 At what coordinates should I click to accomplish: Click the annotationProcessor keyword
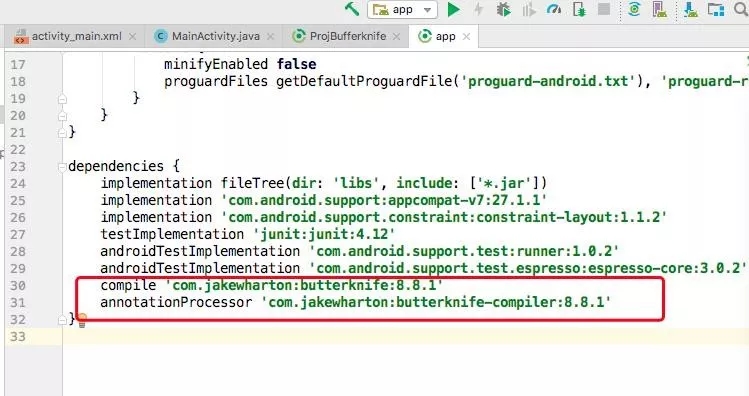coord(176,302)
